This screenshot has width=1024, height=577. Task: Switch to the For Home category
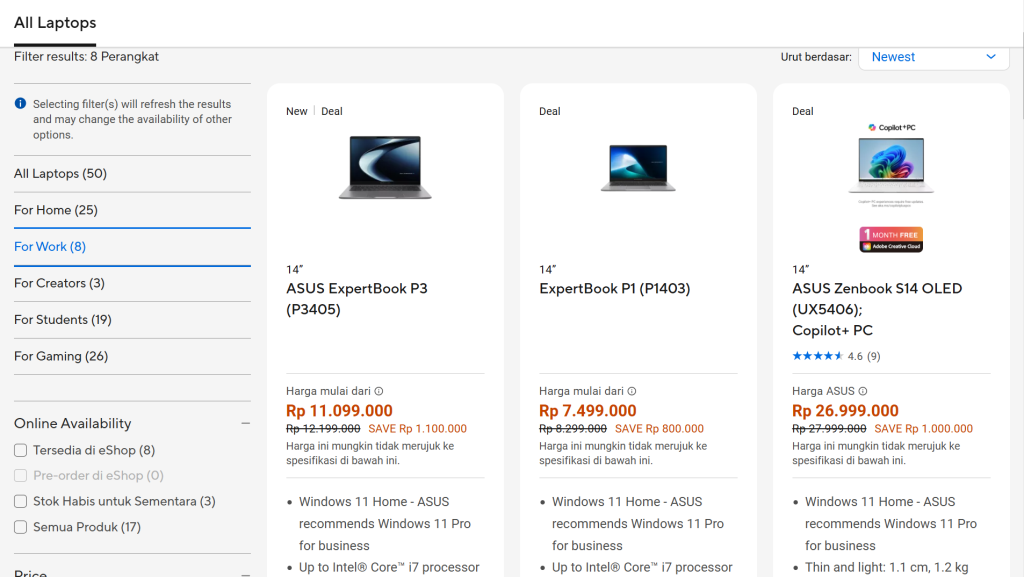pos(56,210)
